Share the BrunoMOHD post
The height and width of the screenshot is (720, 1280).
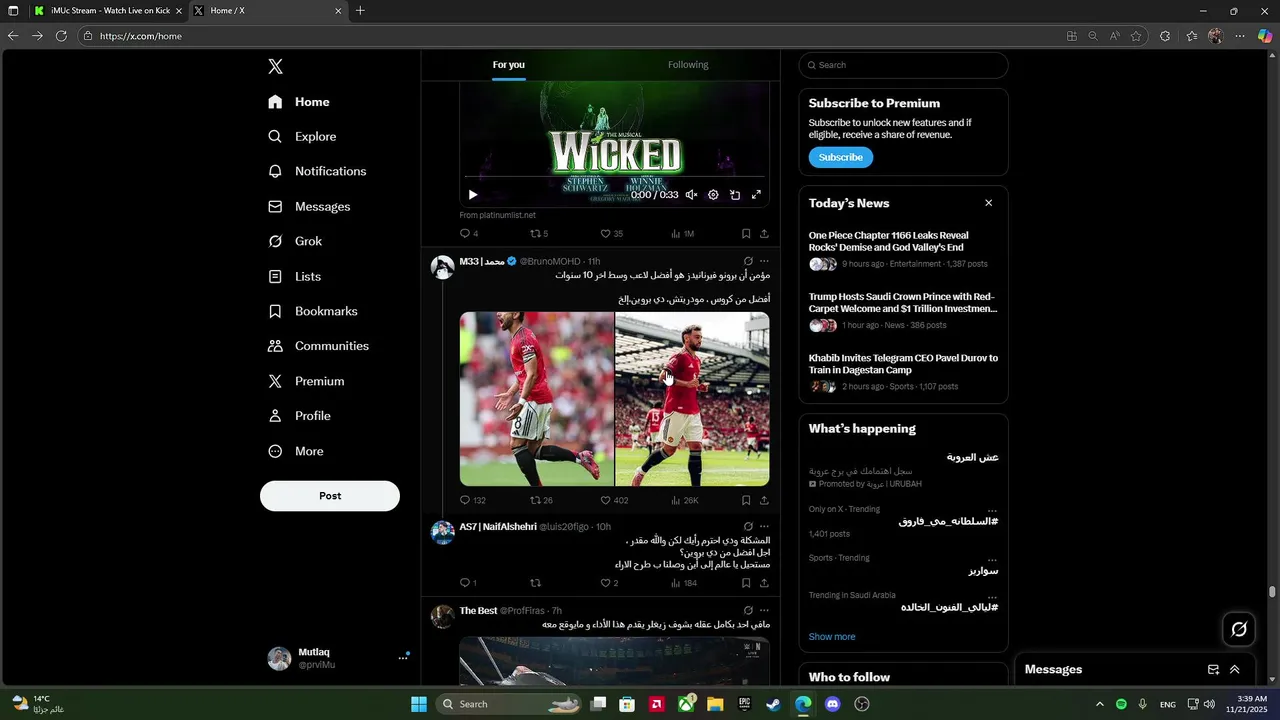[764, 500]
